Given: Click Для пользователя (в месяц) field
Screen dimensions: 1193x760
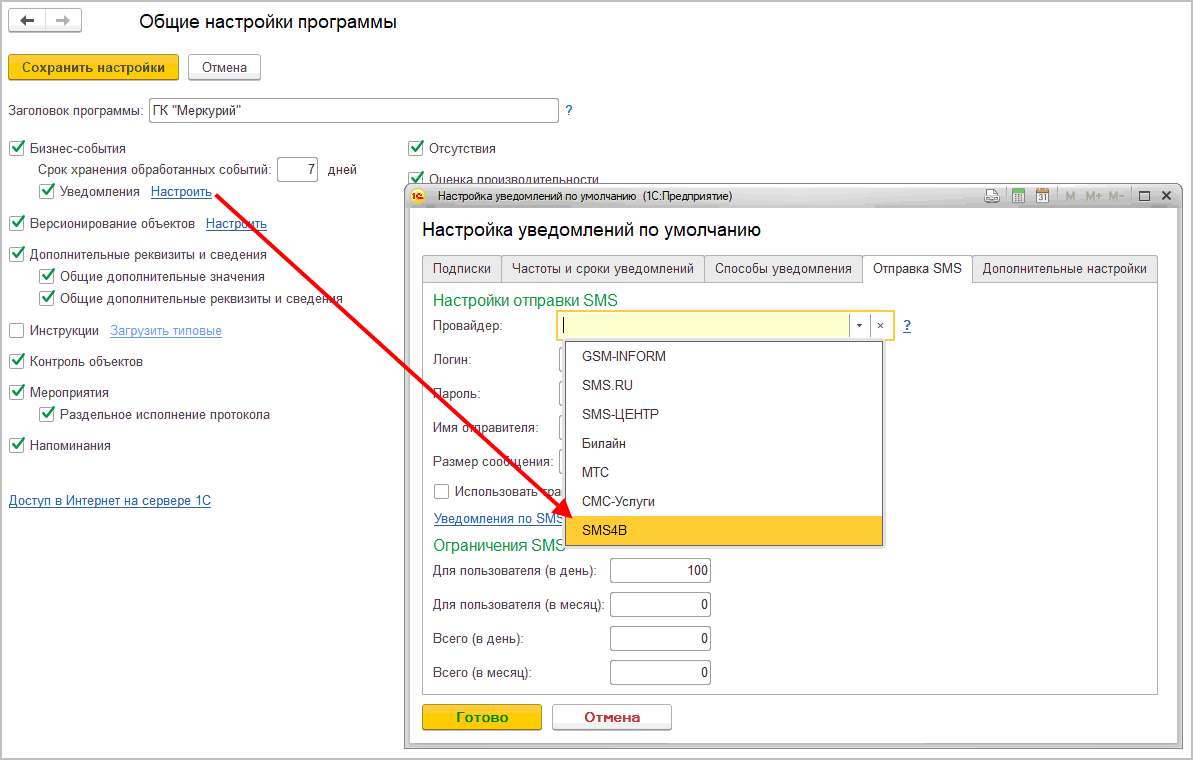Looking at the screenshot, I should [660, 605].
